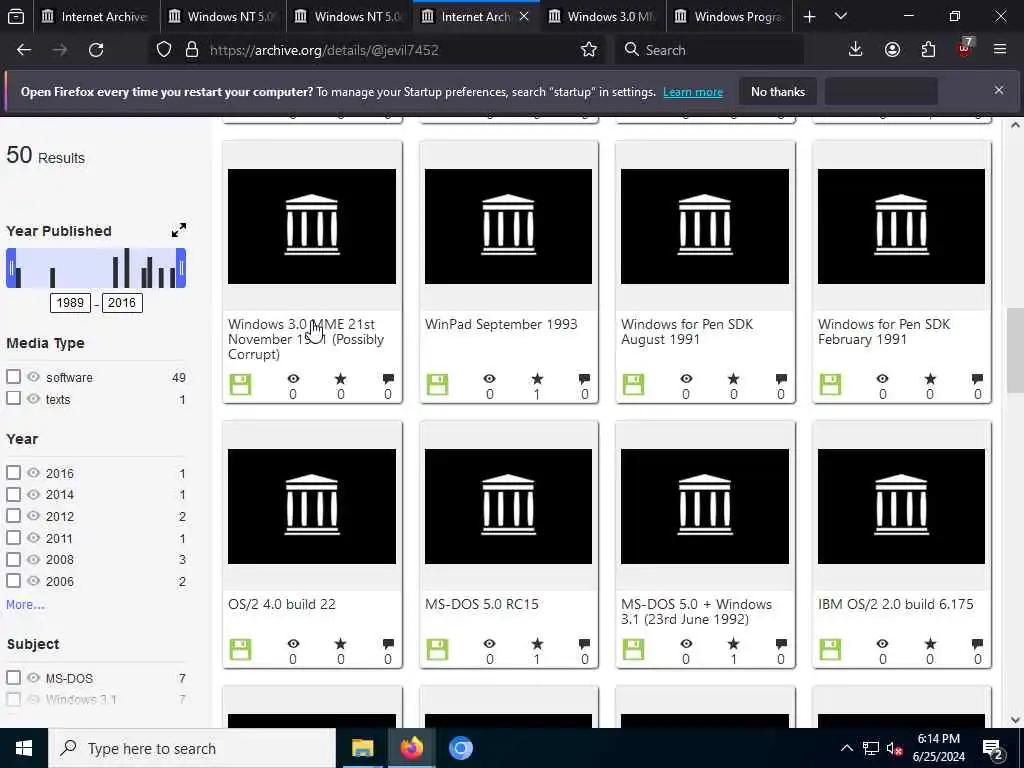Click the right handle of the year range slider

pyautogui.click(x=182, y=268)
